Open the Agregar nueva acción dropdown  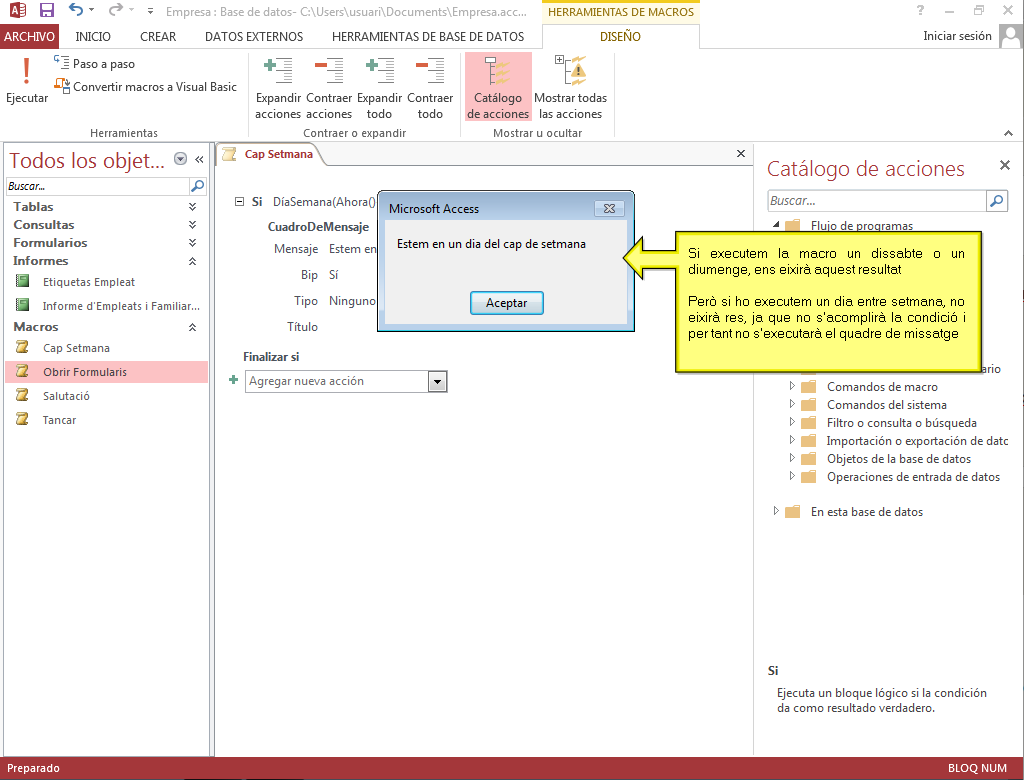pos(438,382)
